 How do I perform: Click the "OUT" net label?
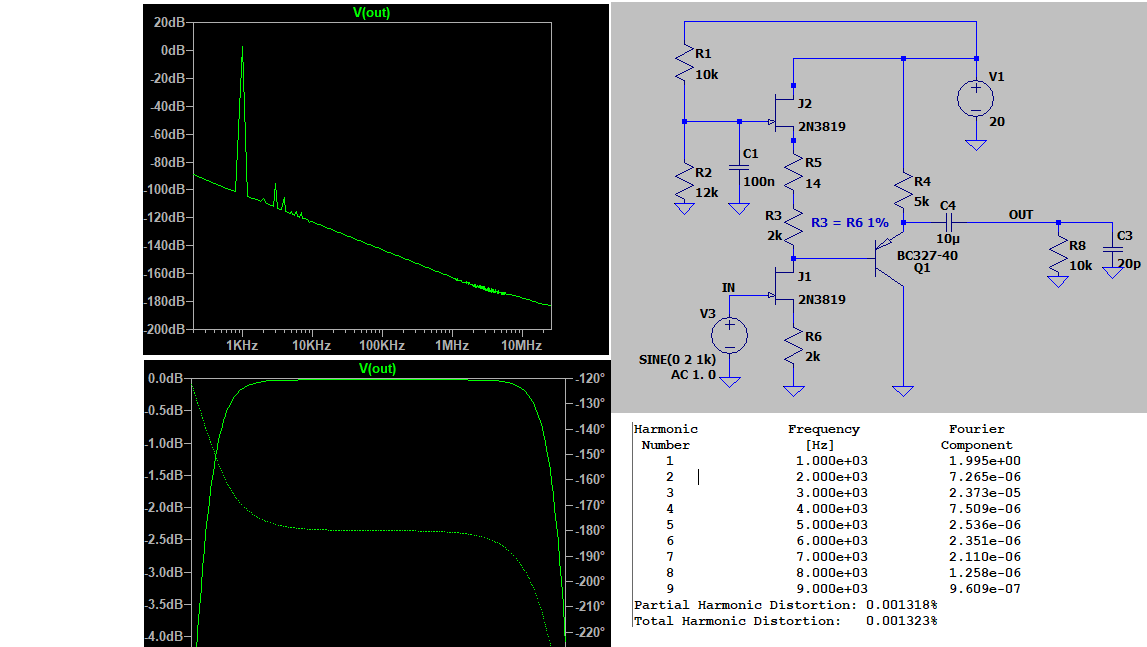pos(1020,214)
